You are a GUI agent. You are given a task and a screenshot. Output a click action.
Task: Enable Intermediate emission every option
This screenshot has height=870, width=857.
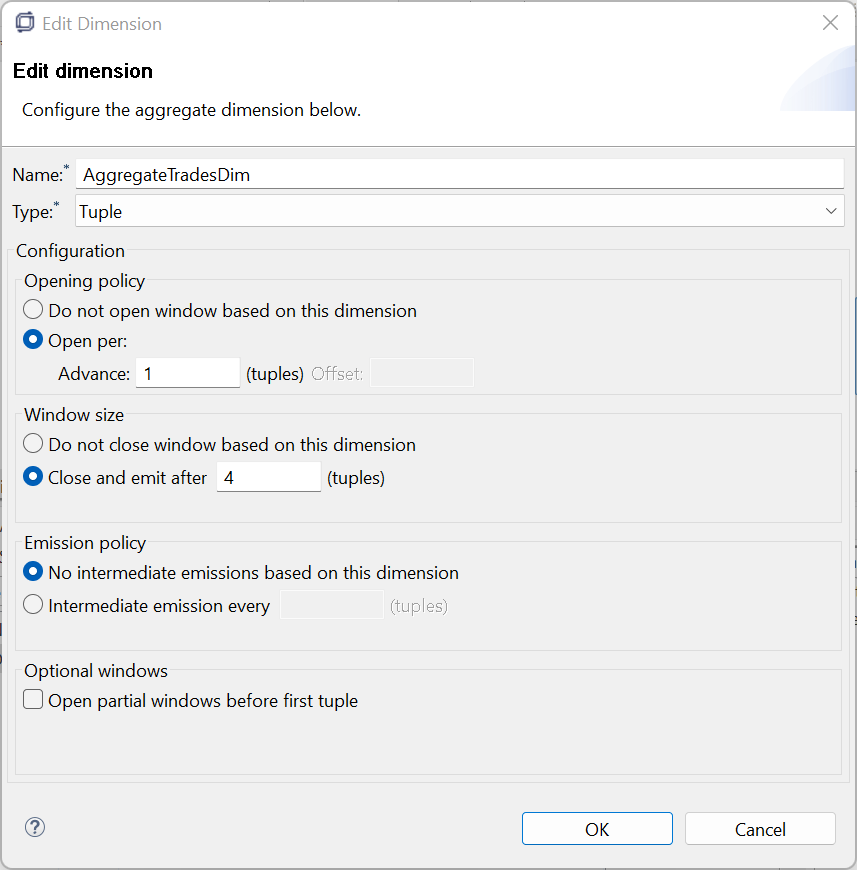click(34, 605)
